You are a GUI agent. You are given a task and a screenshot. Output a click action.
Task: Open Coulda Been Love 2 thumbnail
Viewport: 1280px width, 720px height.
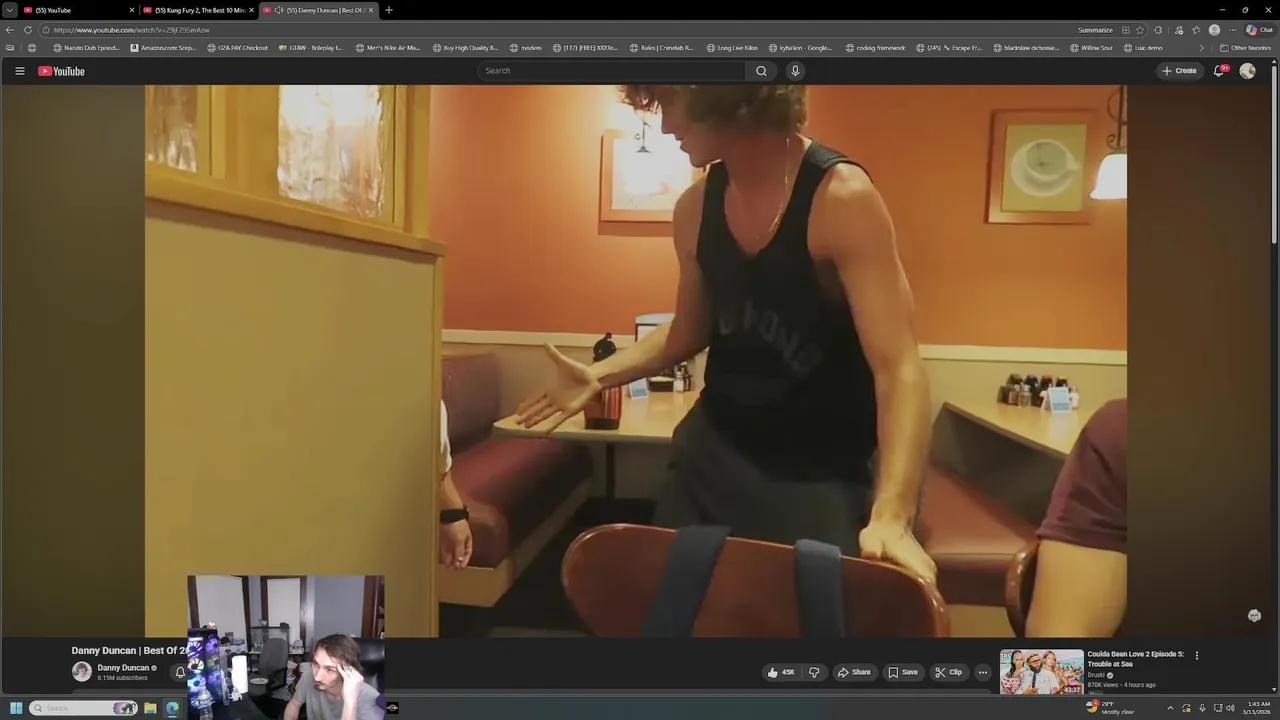coord(1041,672)
